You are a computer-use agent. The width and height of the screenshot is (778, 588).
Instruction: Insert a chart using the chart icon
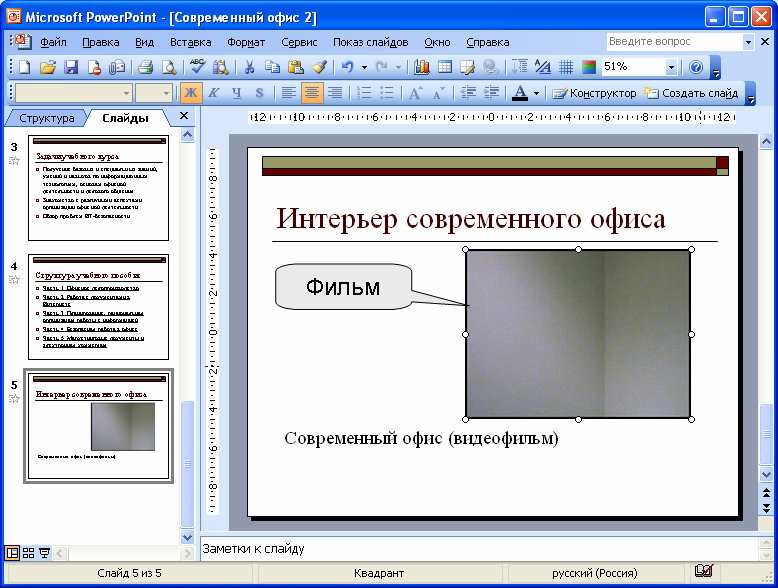coord(421,67)
